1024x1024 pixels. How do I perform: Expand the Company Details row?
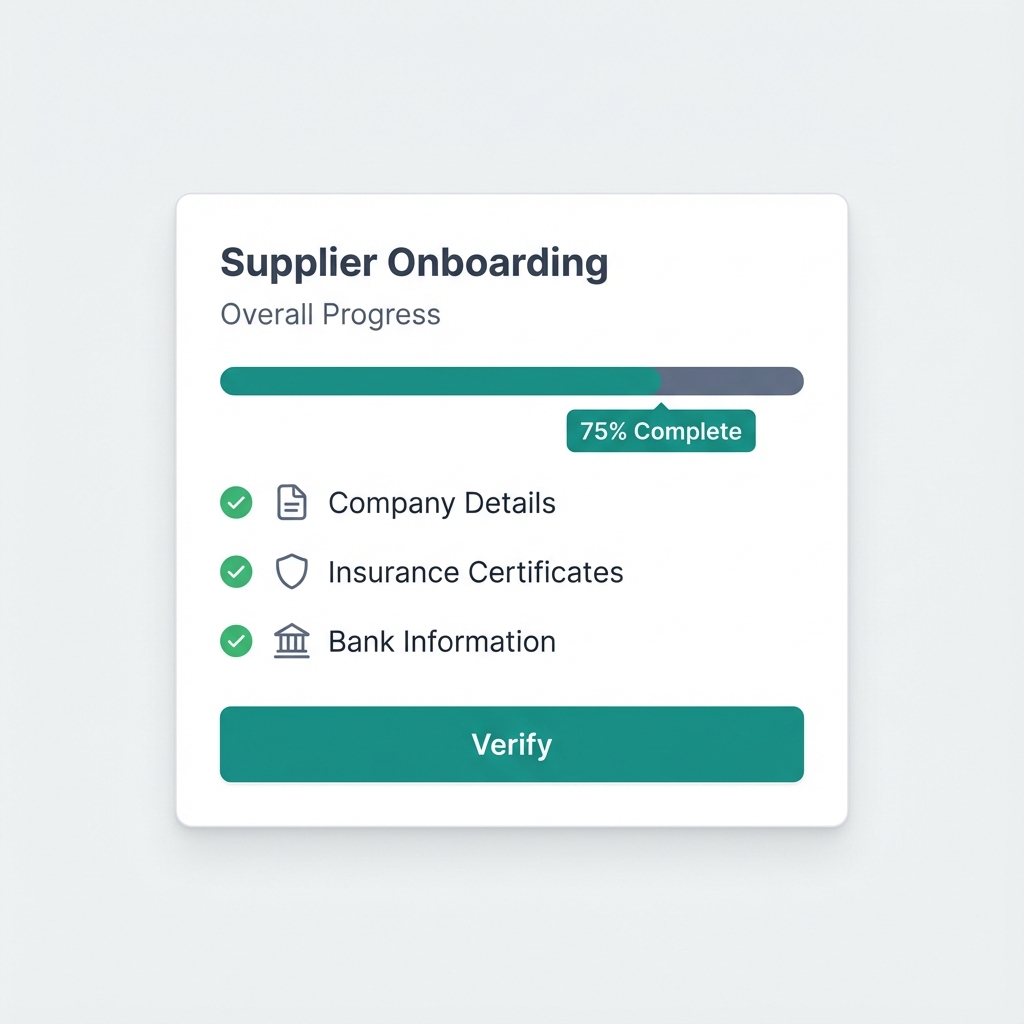coord(441,502)
